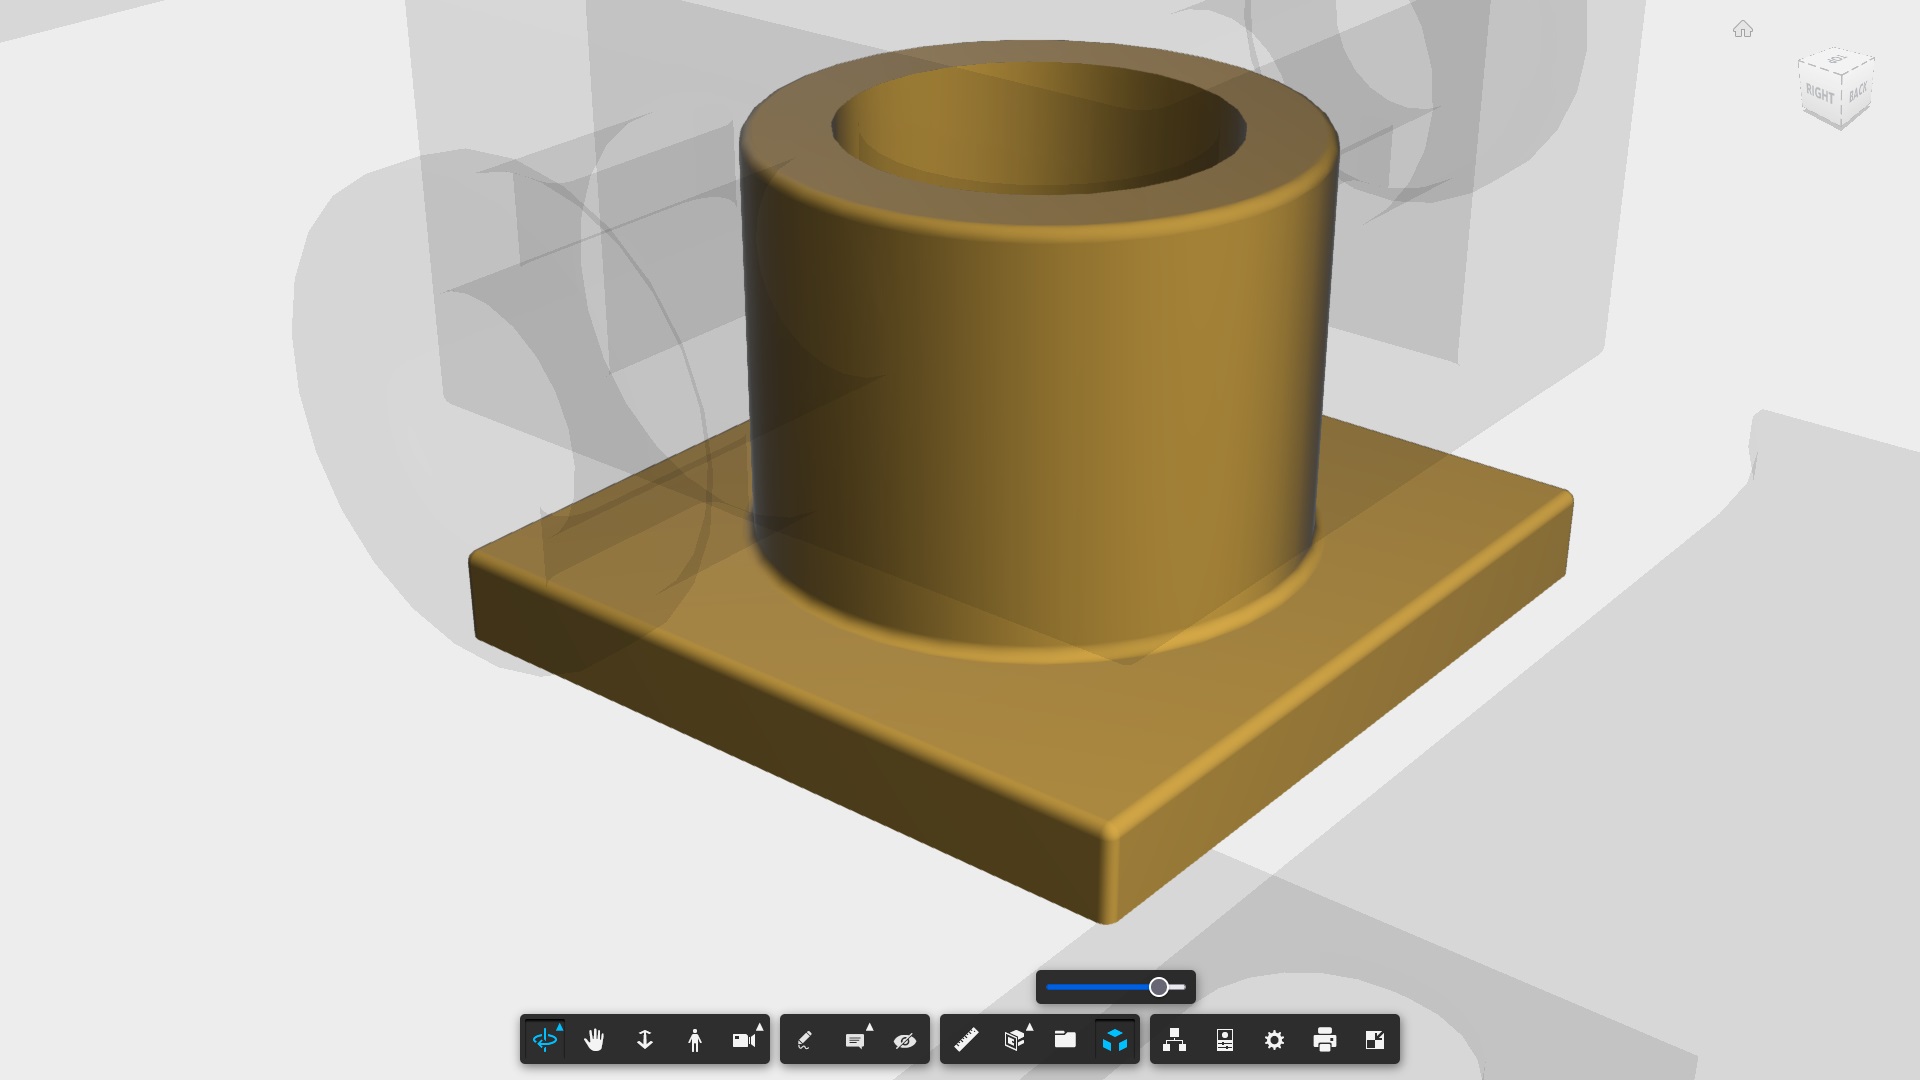Image resolution: width=1920 pixels, height=1080 pixels.
Task: Click the Print icon button
Action: (x=1325, y=1040)
